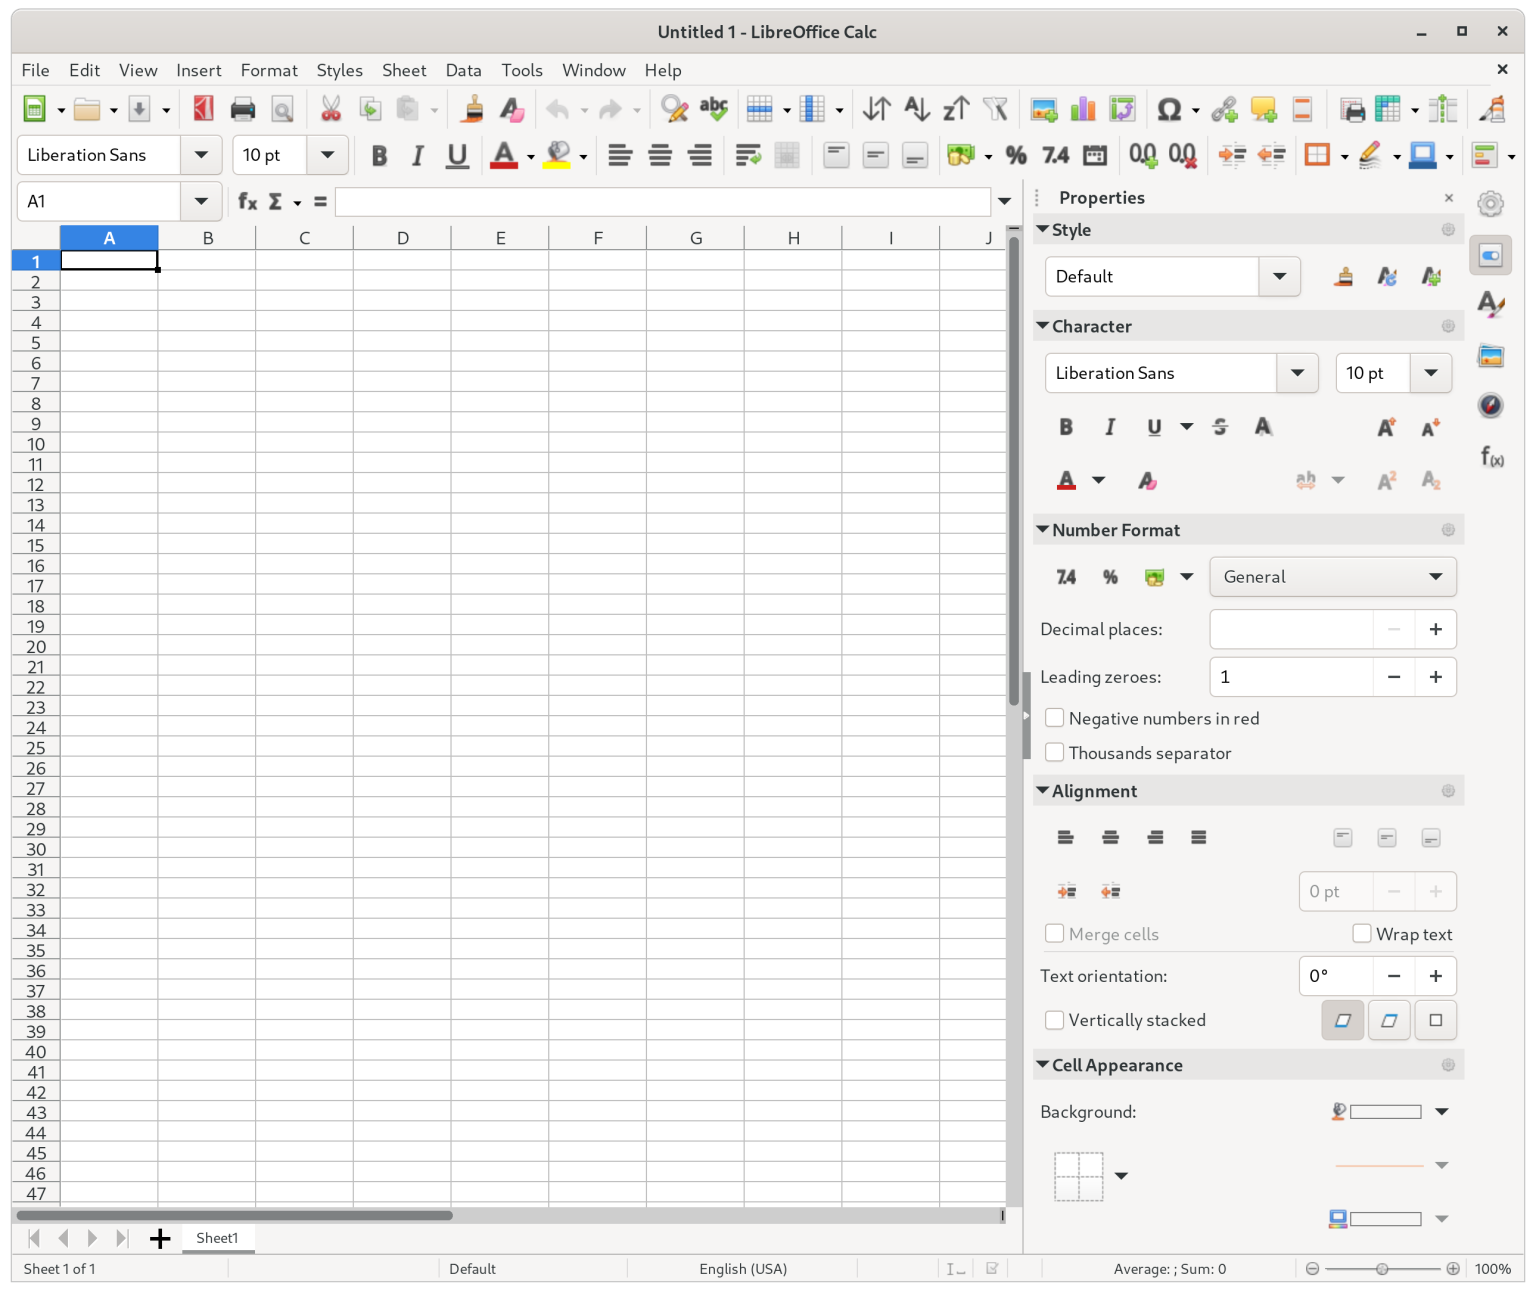
Task: Enable Negative numbers in red checkbox
Action: click(x=1054, y=718)
